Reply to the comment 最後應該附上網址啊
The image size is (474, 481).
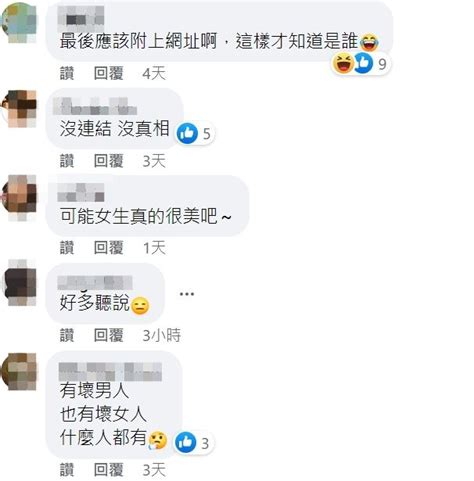click(109, 73)
